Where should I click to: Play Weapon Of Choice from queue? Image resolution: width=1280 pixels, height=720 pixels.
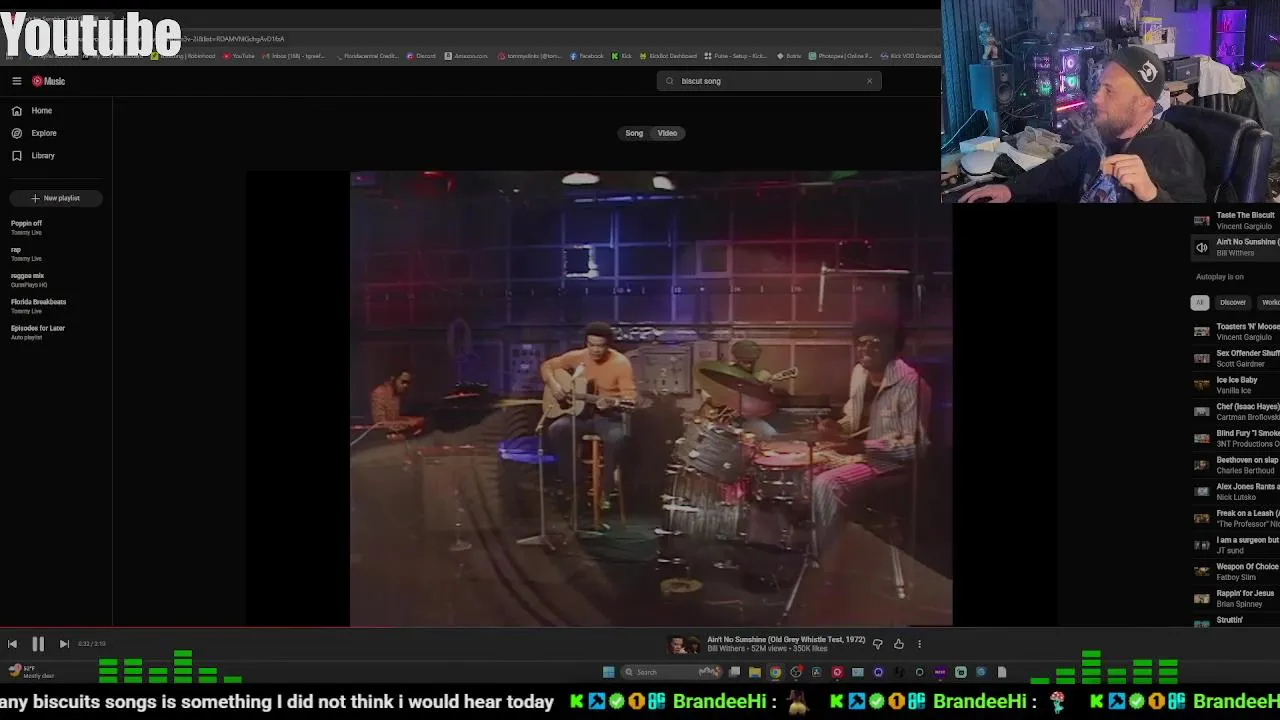[x=1236, y=571]
